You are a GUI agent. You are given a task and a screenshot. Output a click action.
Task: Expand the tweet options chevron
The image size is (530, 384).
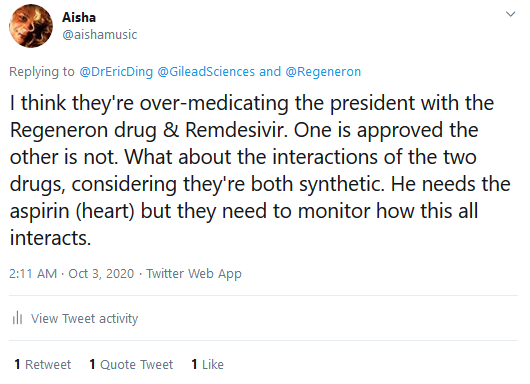(510, 14)
